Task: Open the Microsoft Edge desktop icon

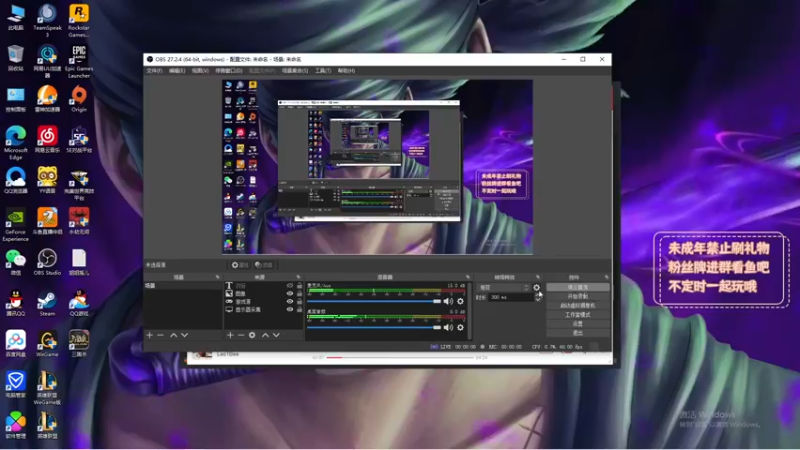Action: coord(15,143)
